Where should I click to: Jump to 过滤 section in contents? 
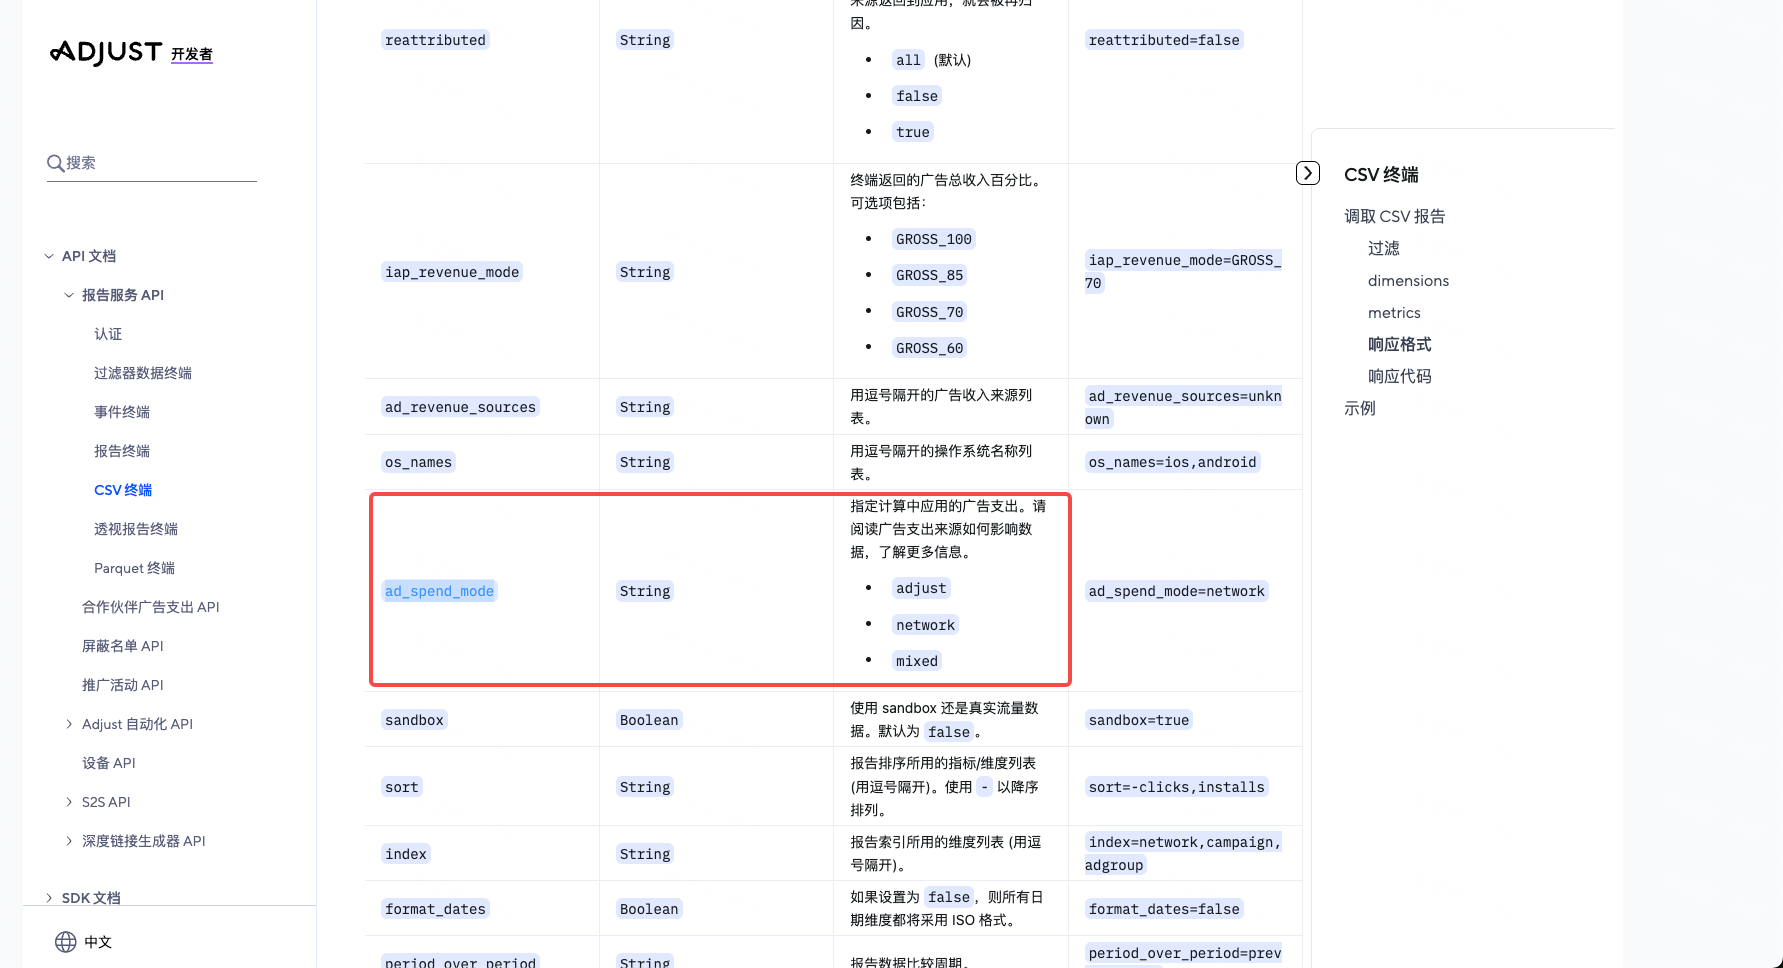(x=1384, y=248)
